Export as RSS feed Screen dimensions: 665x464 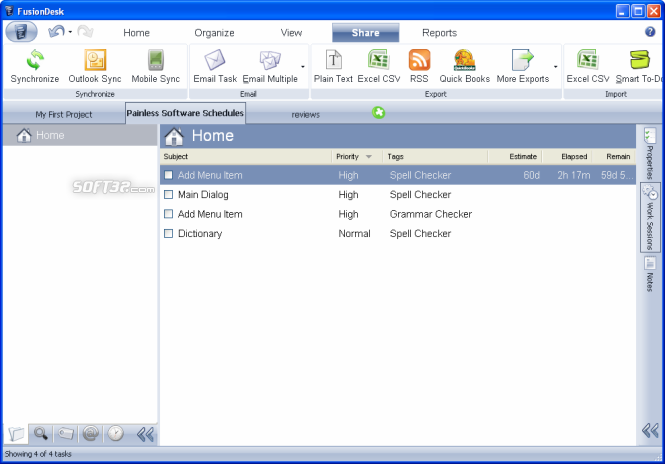419,60
